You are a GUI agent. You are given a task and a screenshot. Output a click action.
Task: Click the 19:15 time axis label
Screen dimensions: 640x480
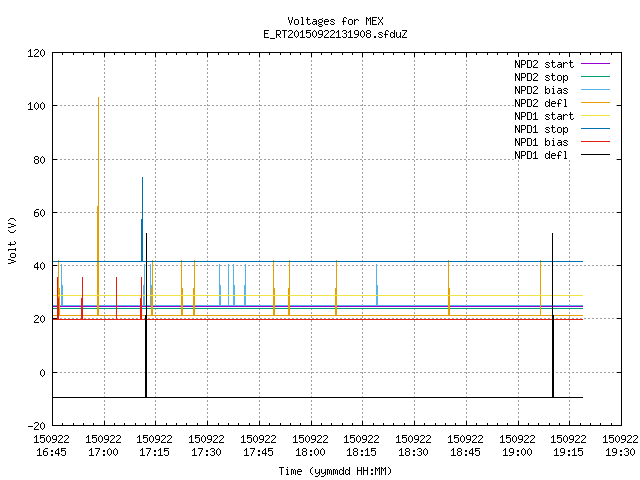tap(569, 453)
